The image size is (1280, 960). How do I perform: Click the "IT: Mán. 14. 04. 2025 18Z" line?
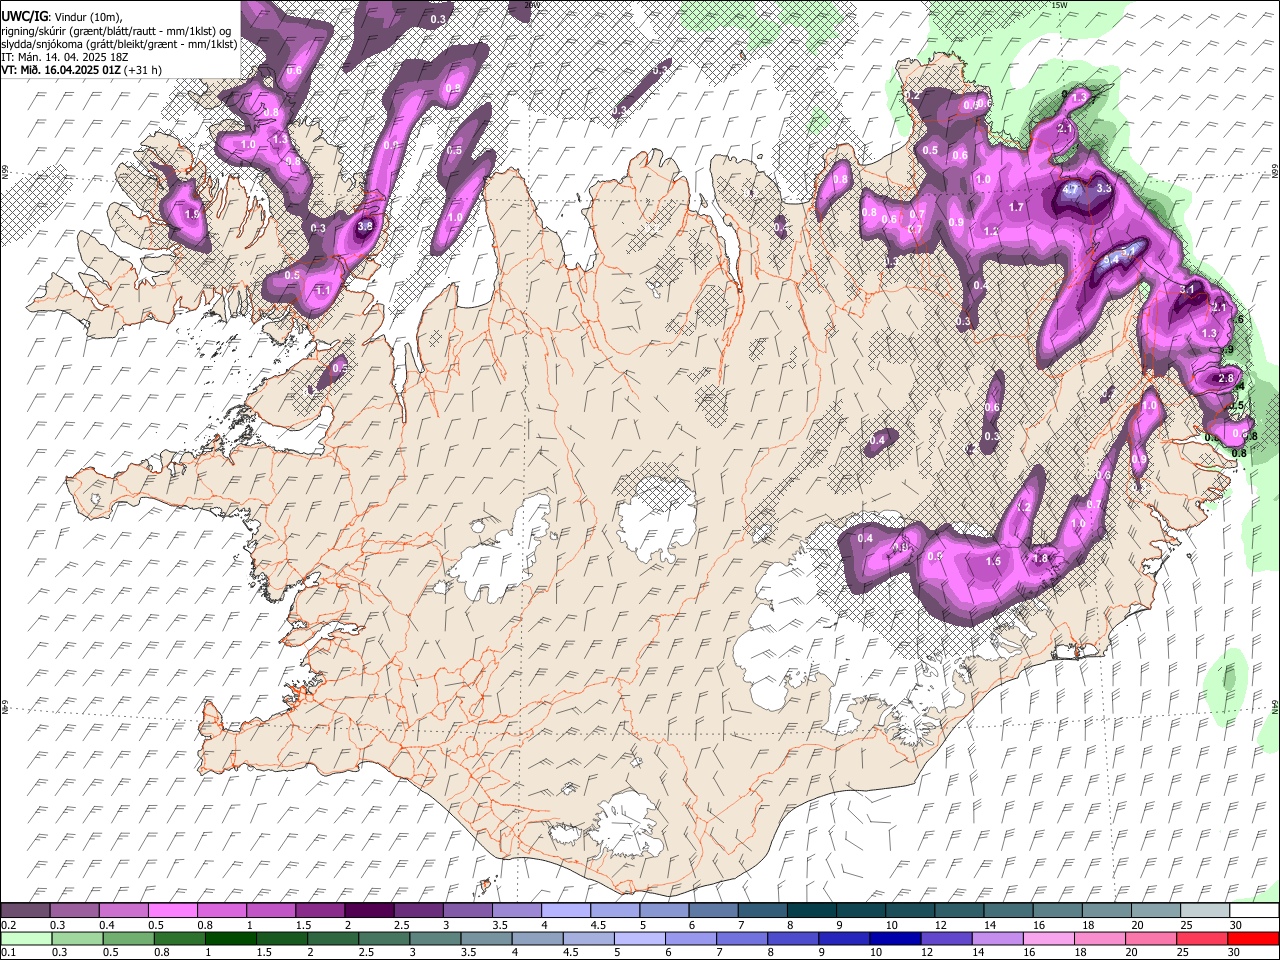tap(64, 57)
